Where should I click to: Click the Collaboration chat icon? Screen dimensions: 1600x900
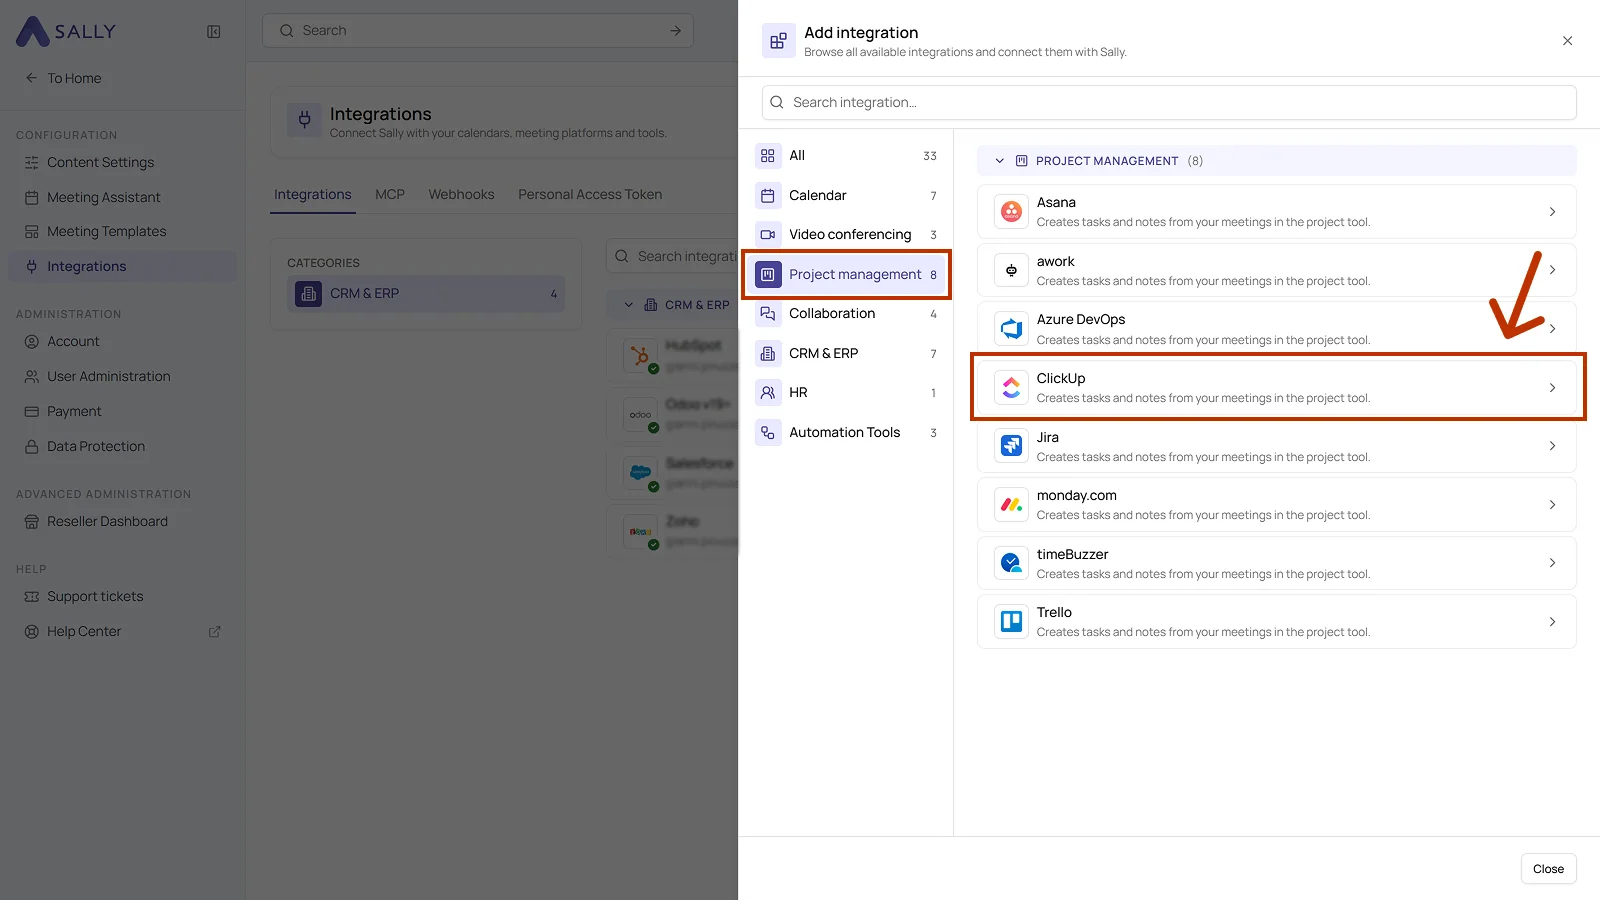tap(768, 313)
